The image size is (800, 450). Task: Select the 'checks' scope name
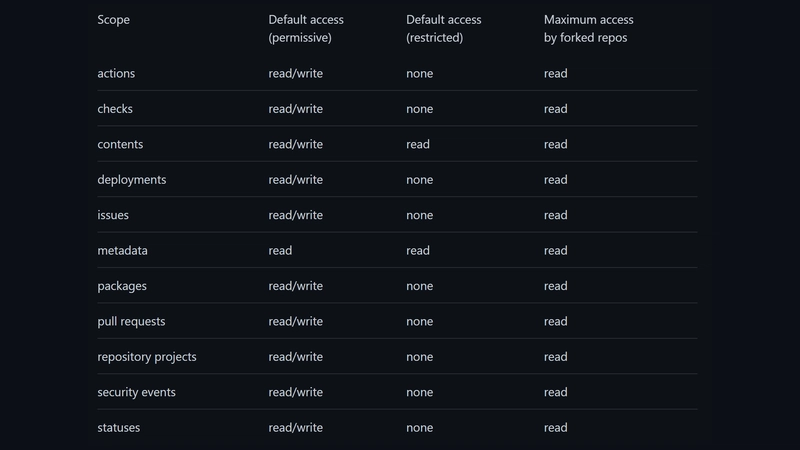tap(115, 109)
